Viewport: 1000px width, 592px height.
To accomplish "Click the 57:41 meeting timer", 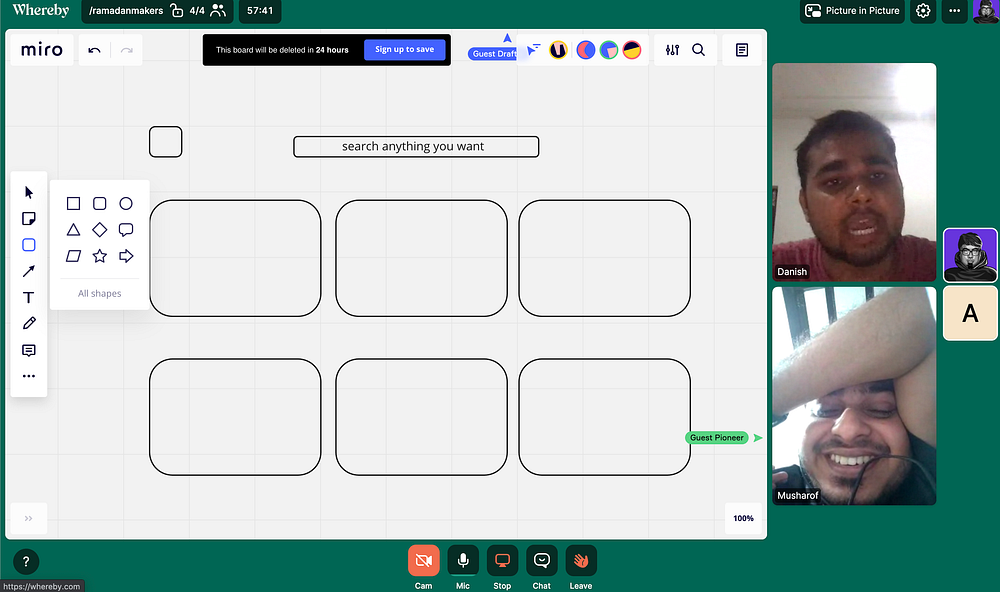I will click(x=260, y=11).
